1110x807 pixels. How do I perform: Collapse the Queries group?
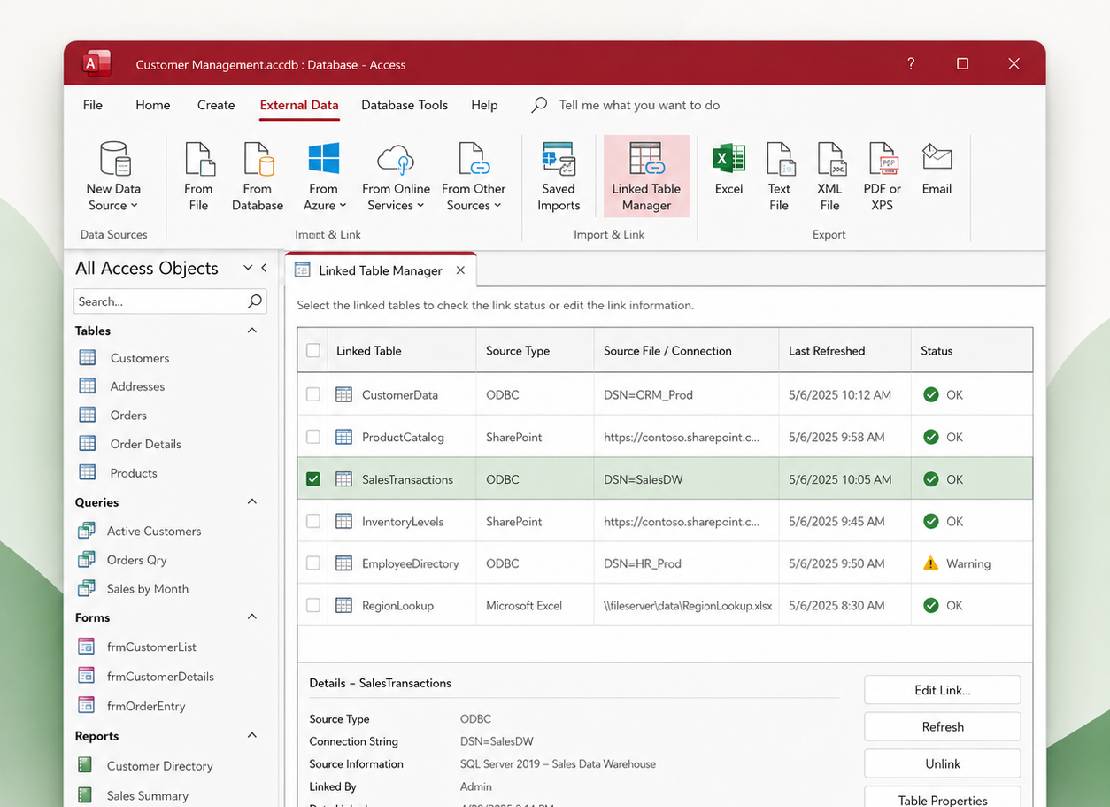tap(252, 502)
